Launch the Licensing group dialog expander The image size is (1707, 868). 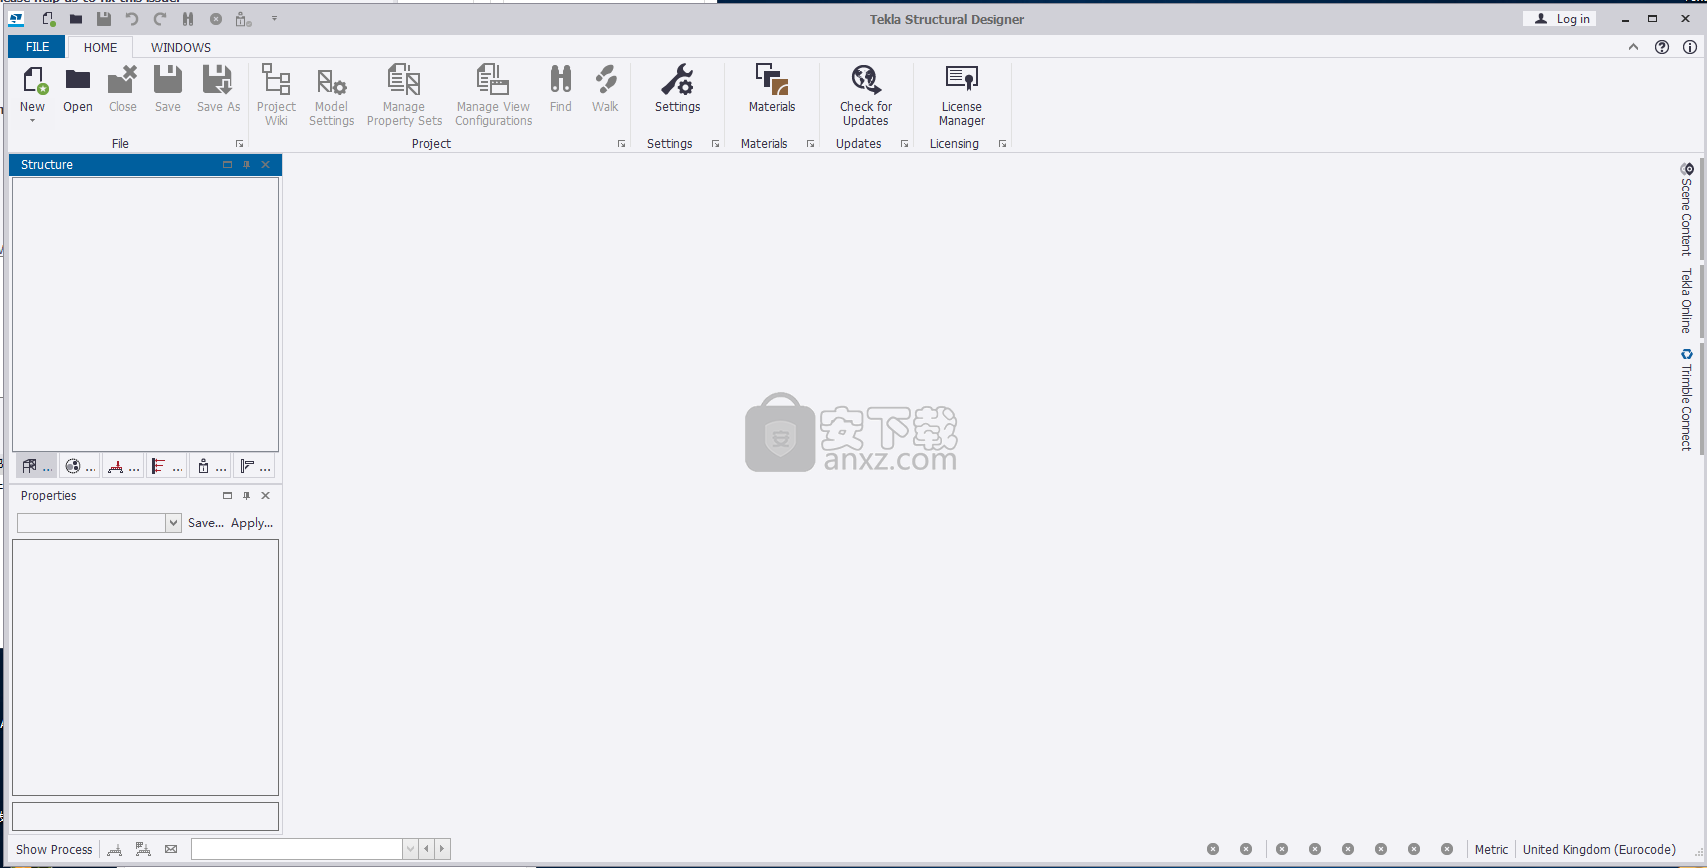point(1002,144)
